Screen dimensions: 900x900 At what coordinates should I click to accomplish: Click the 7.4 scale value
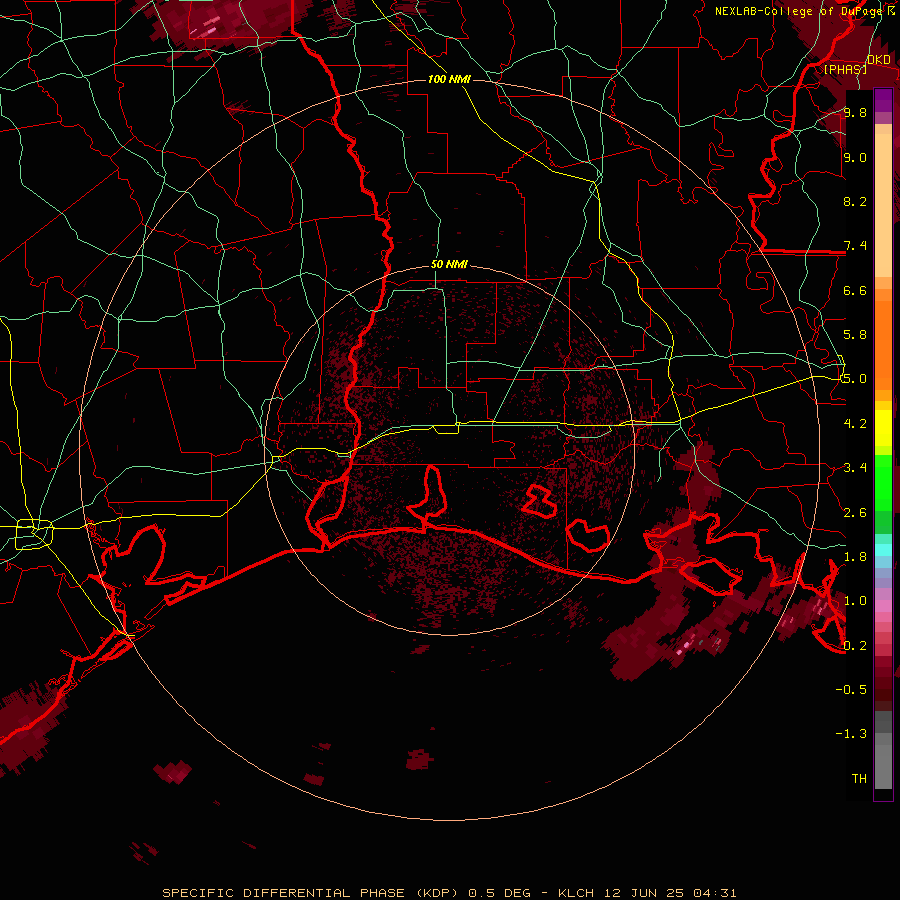[x=855, y=246]
